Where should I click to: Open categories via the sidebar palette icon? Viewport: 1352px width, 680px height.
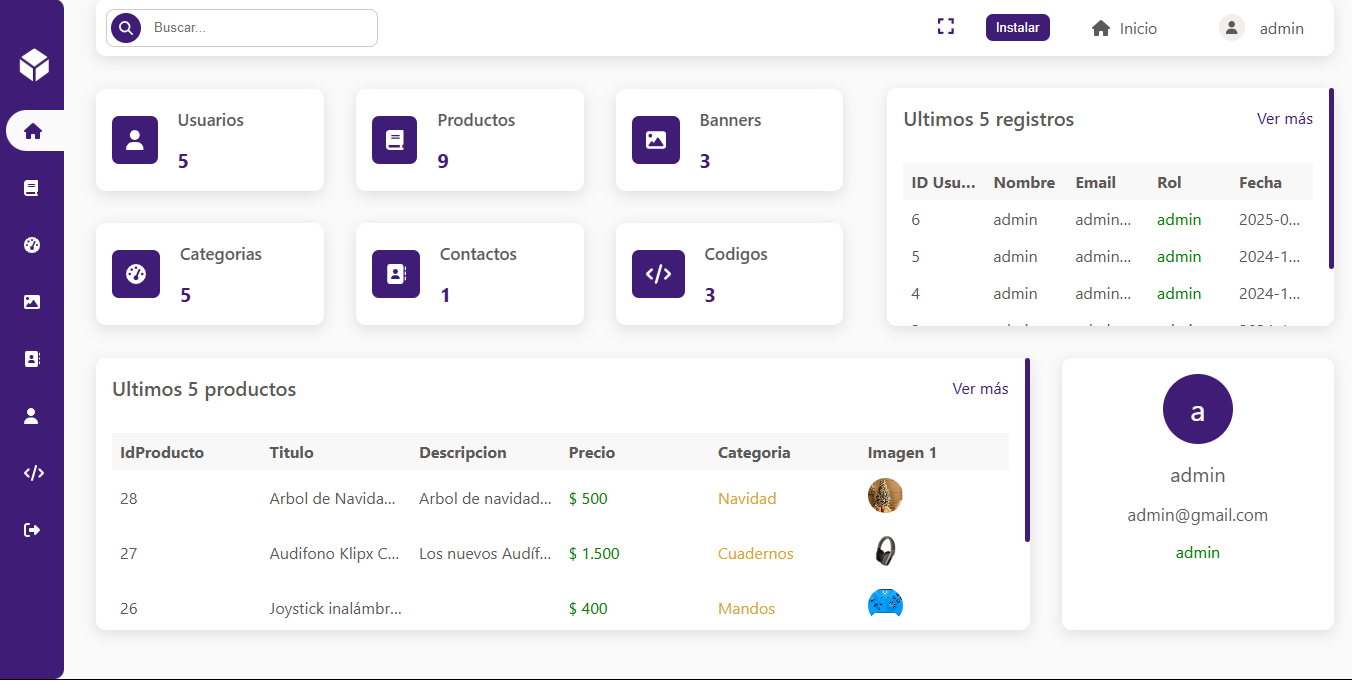coord(32,245)
